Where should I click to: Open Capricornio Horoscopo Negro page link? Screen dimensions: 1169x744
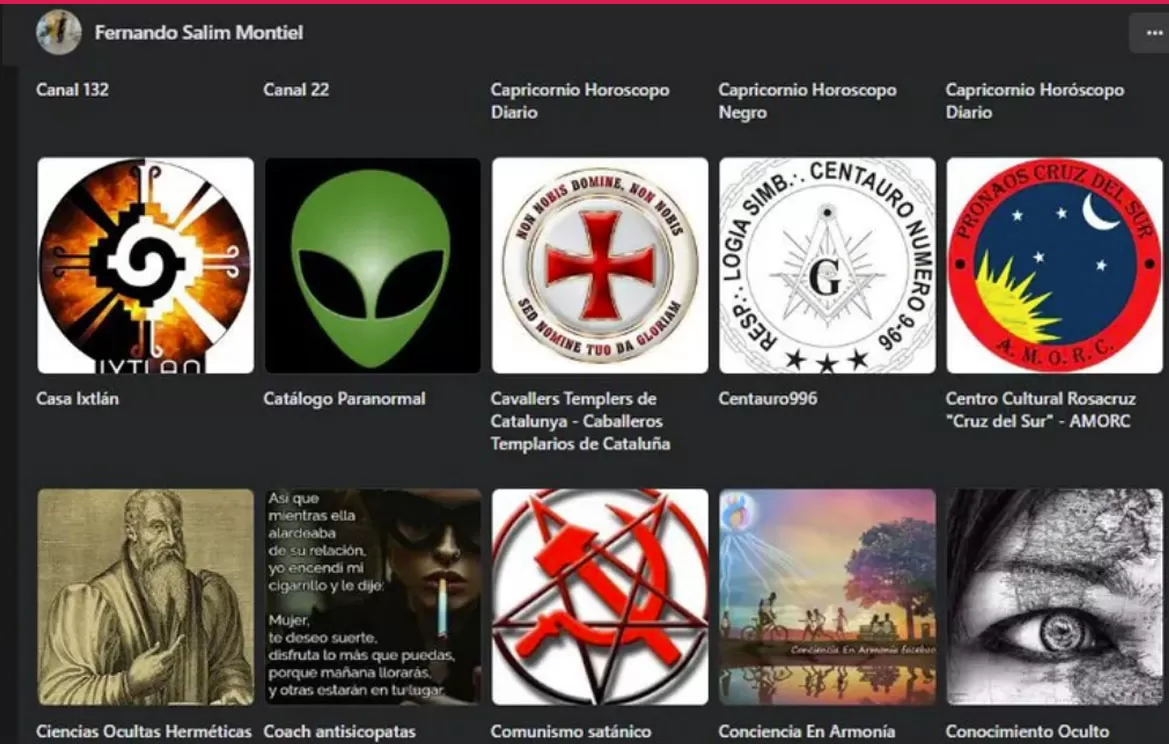pyautogui.click(x=806, y=101)
